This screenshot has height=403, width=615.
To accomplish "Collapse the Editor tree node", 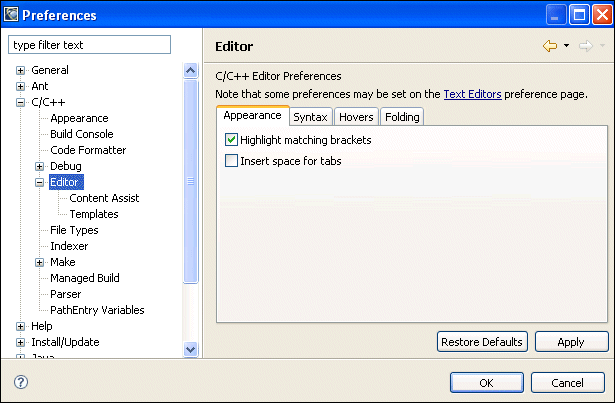I will (x=40, y=182).
